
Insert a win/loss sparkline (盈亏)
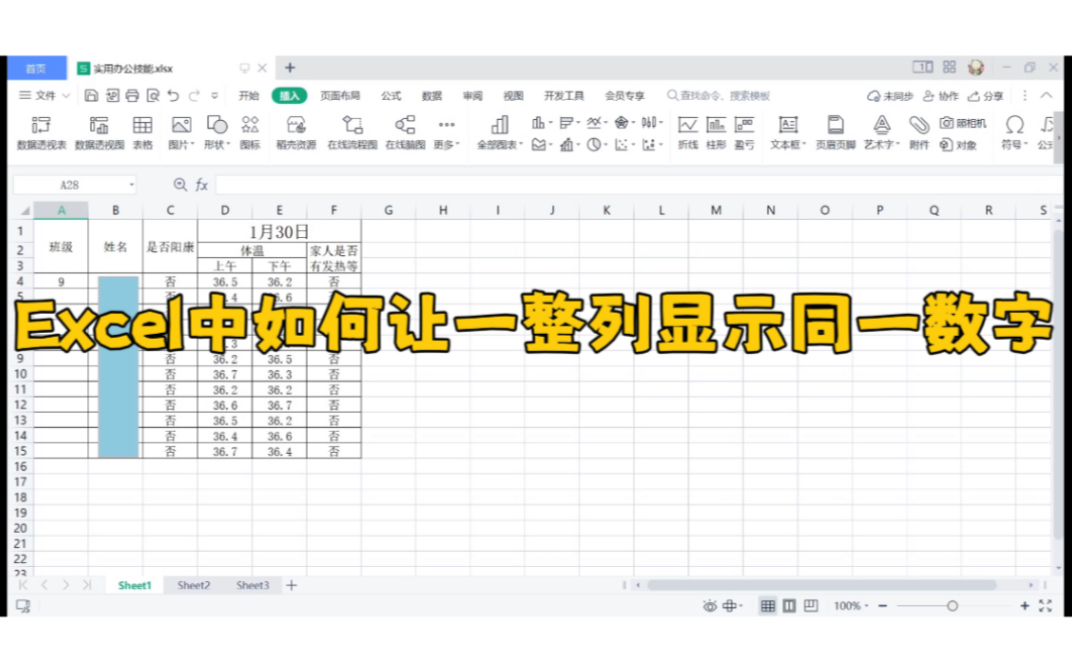[x=744, y=132]
